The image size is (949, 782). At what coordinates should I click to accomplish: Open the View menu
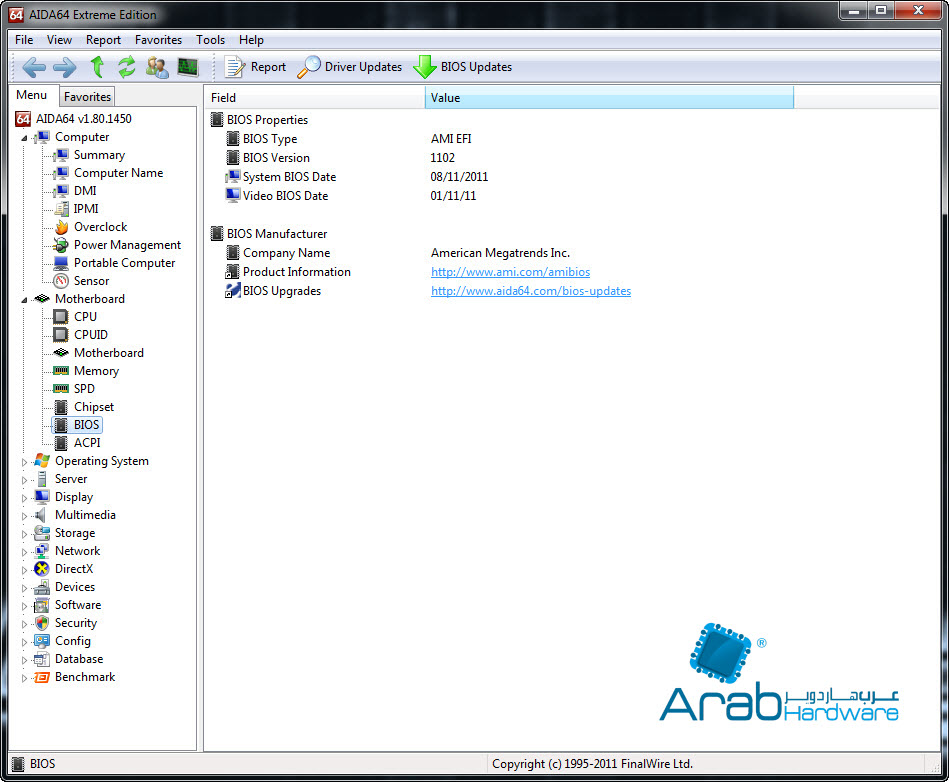(59, 40)
